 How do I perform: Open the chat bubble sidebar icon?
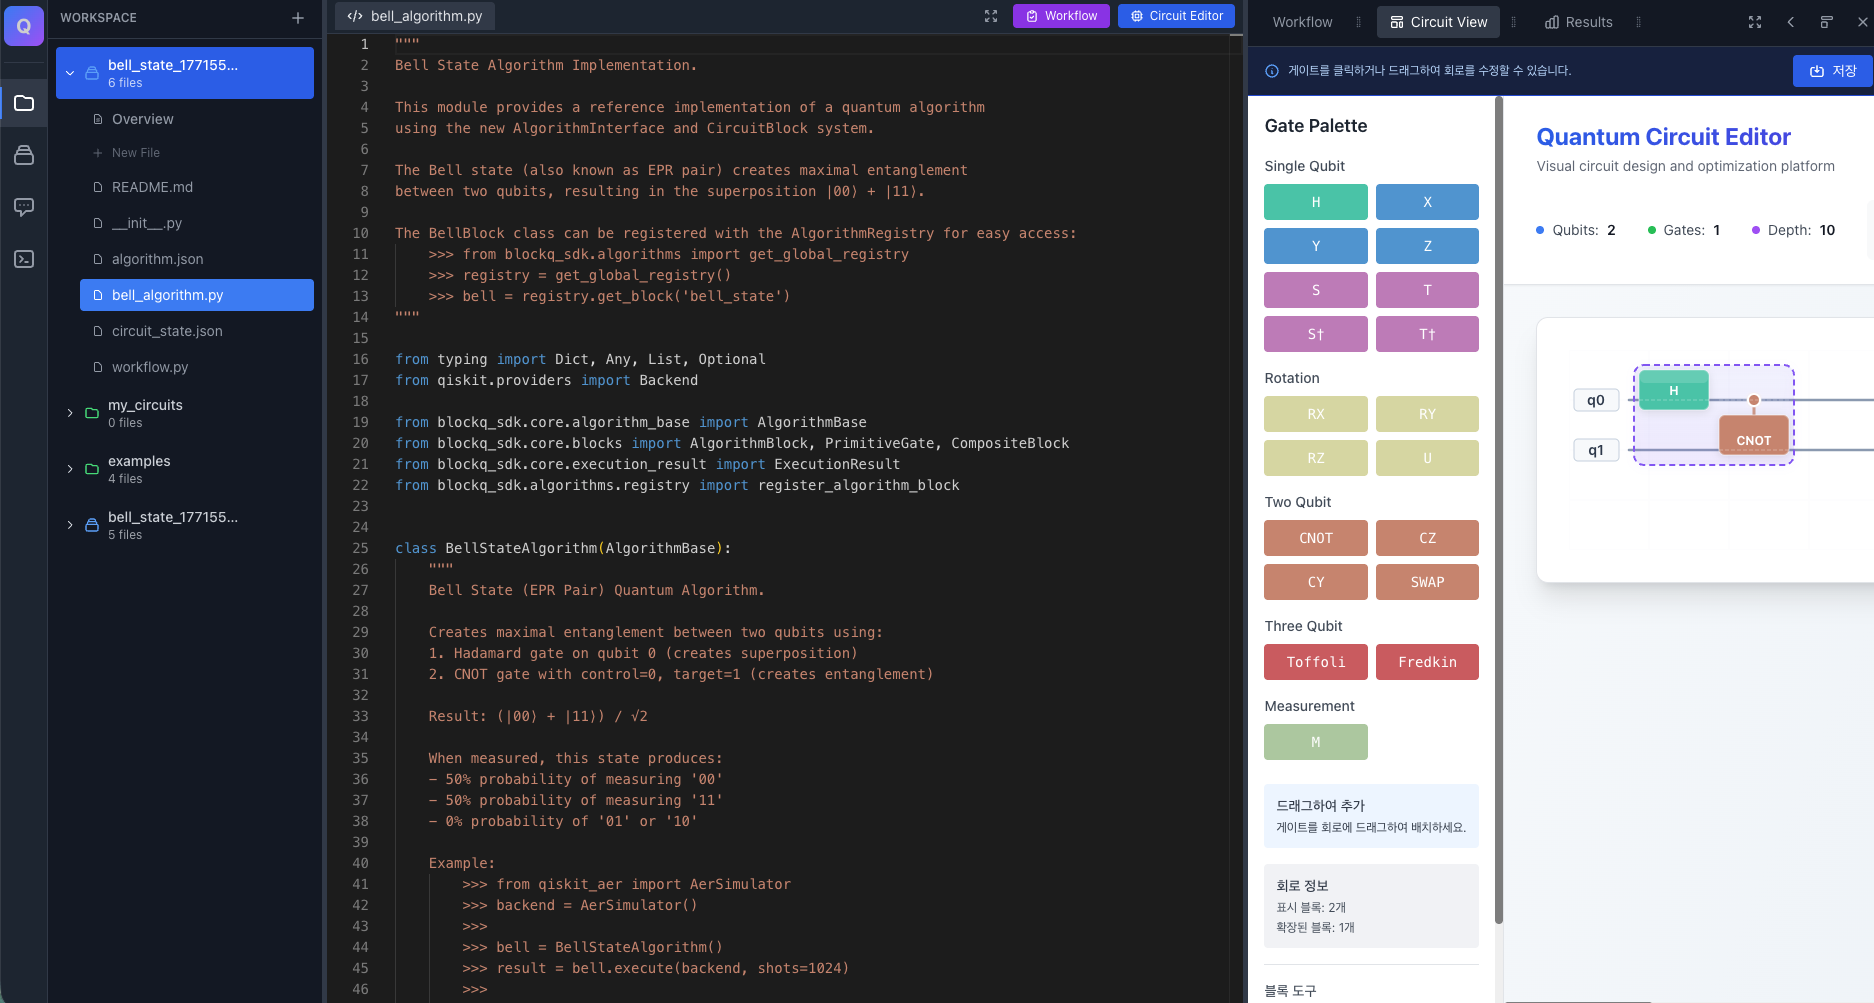click(24, 207)
